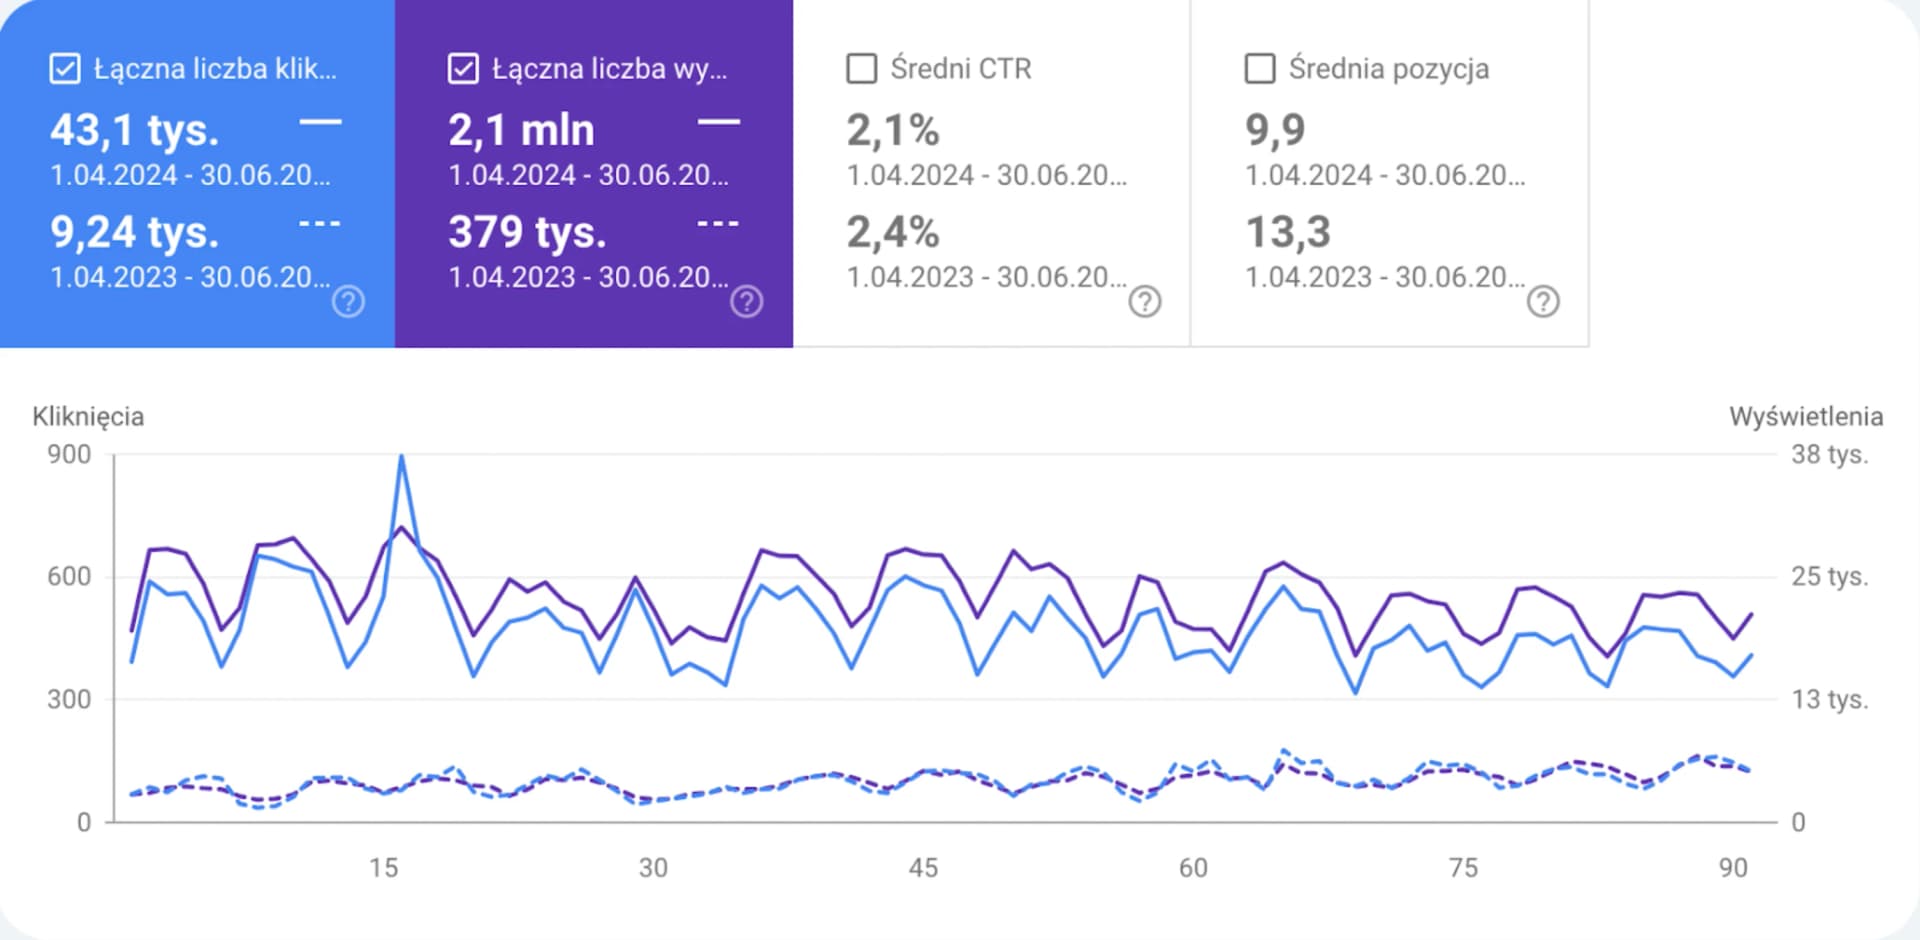This screenshot has height=940, width=1920.
Task: Click the Kliknięcia axis title
Action: point(88,416)
